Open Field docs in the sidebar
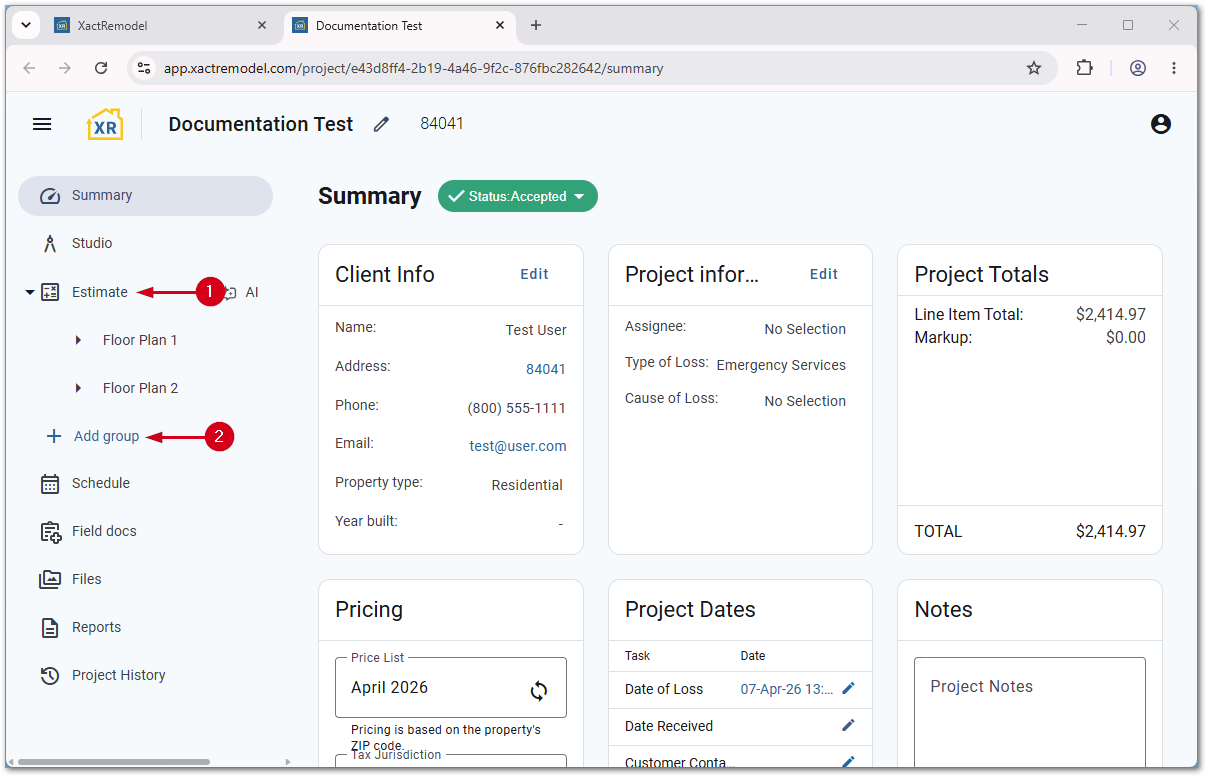The height and width of the screenshot is (777, 1207). pyautogui.click(x=104, y=531)
